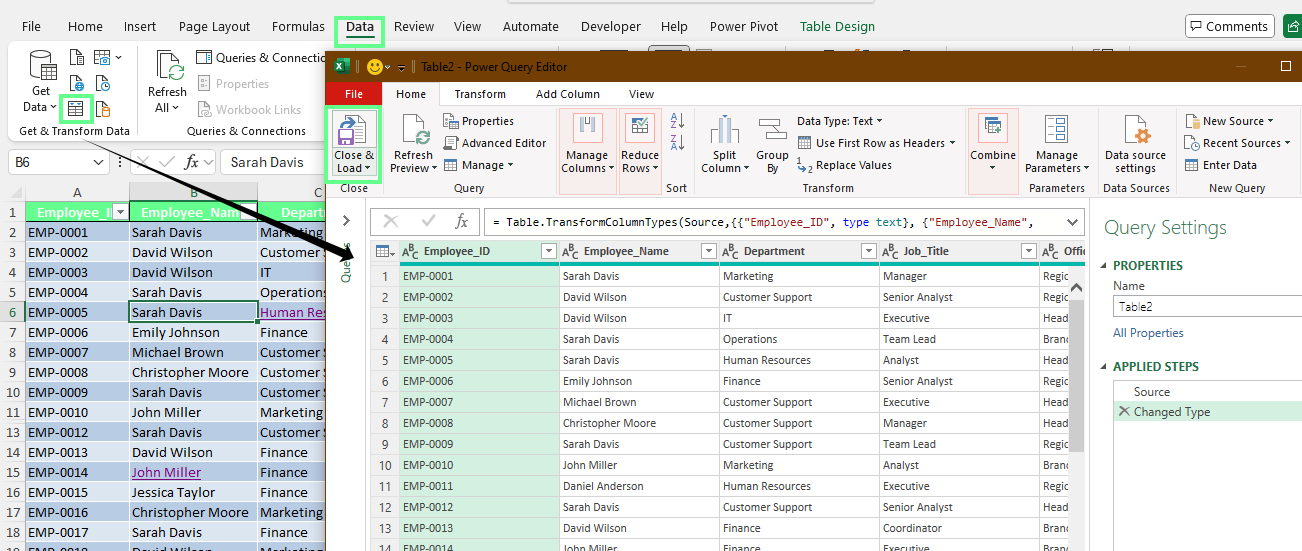Click Excel cell A2 EMP-0001

(77, 232)
